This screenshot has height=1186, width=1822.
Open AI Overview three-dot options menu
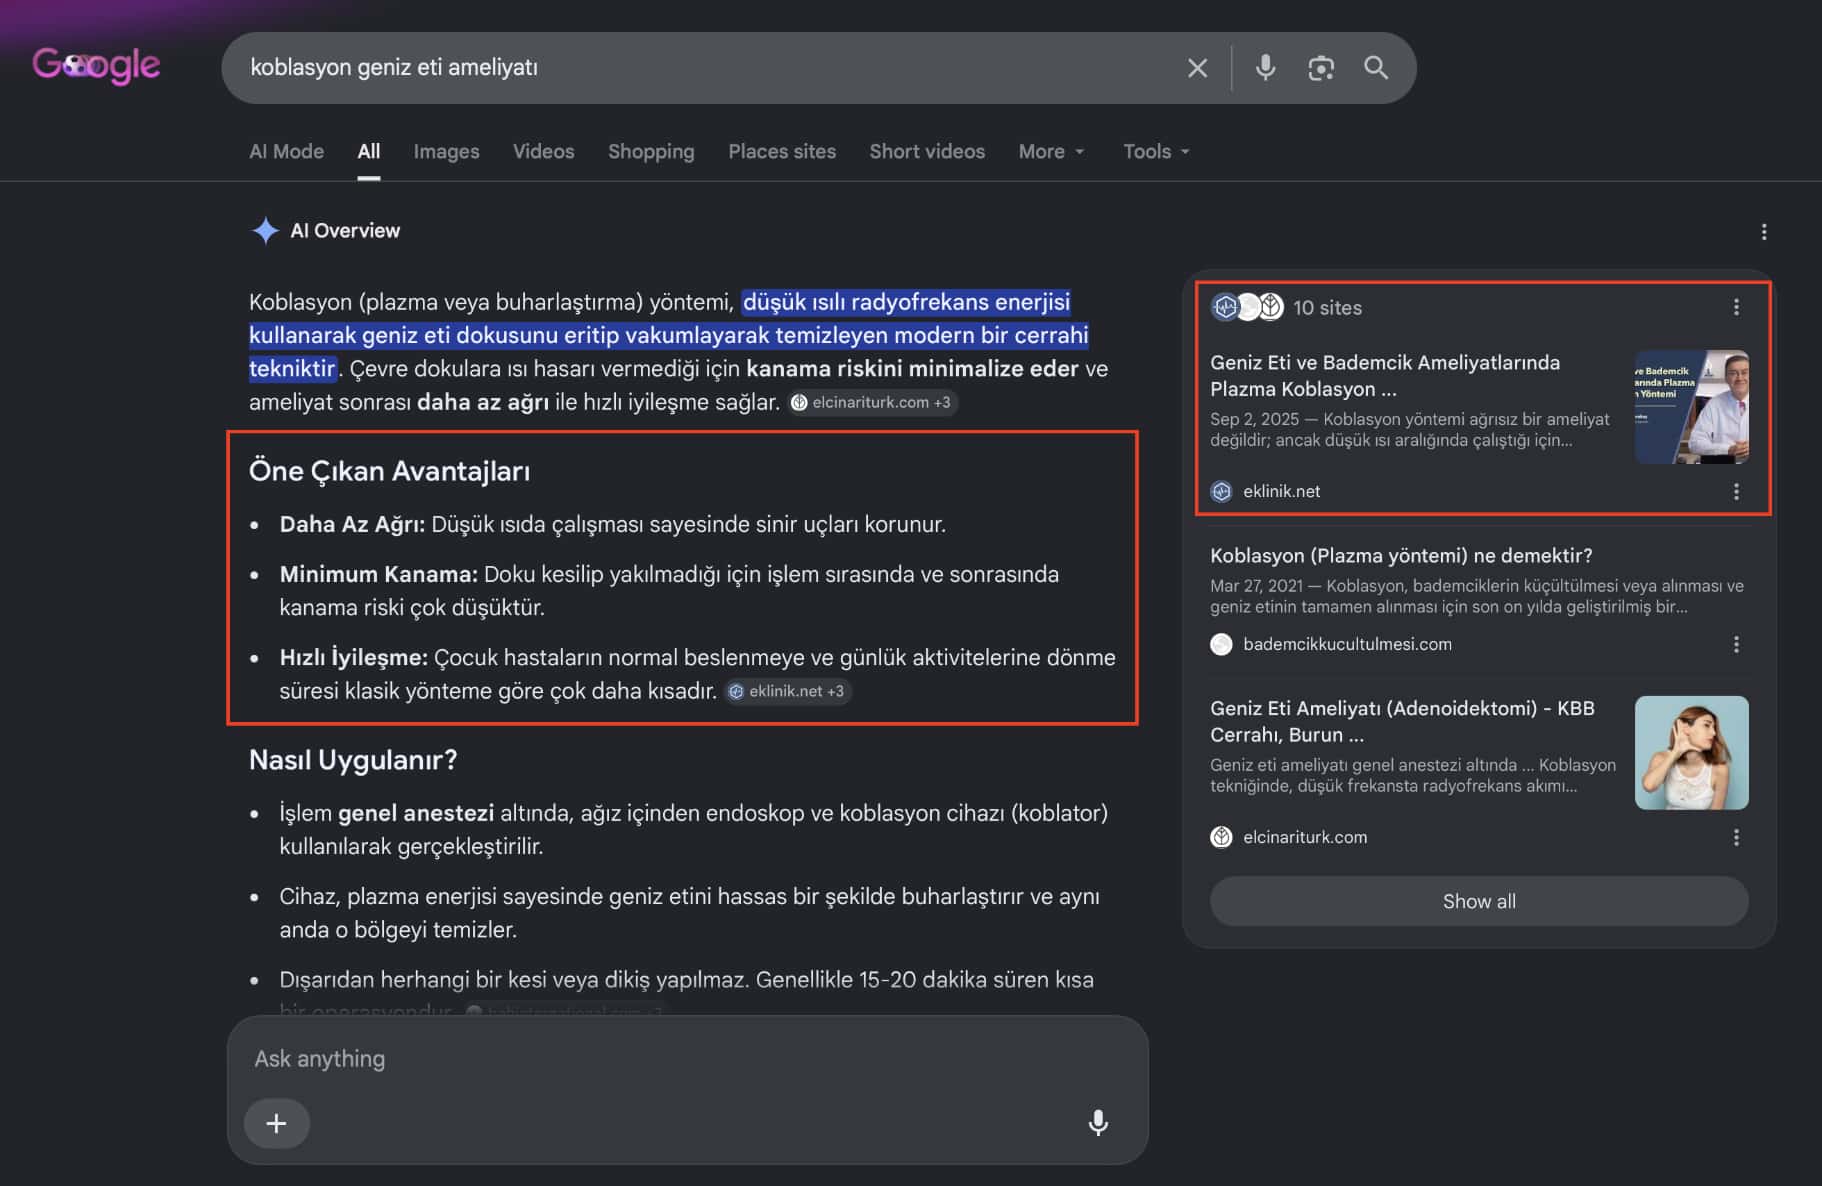(1764, 232)
